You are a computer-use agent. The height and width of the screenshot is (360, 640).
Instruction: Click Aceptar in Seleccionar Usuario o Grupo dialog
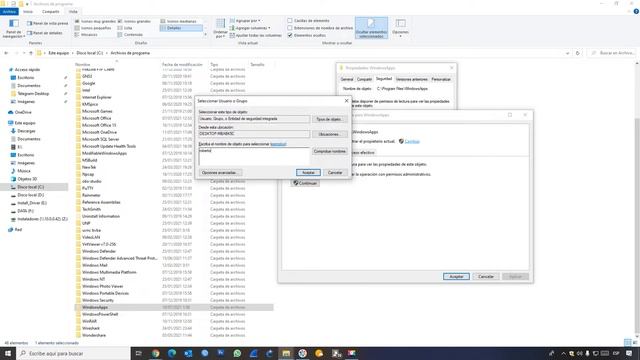[x=308, y=173]
